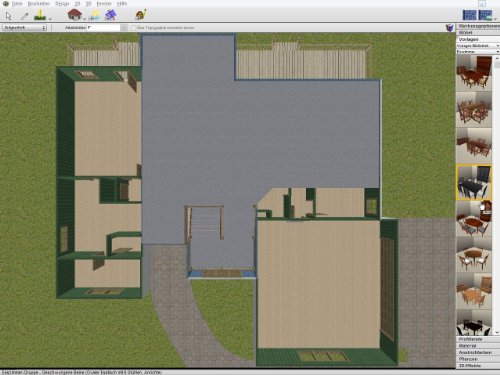This screenshot has height=375, width=500.
Task: Switch to the first blue floor-plan view icon
Action: 470,15
